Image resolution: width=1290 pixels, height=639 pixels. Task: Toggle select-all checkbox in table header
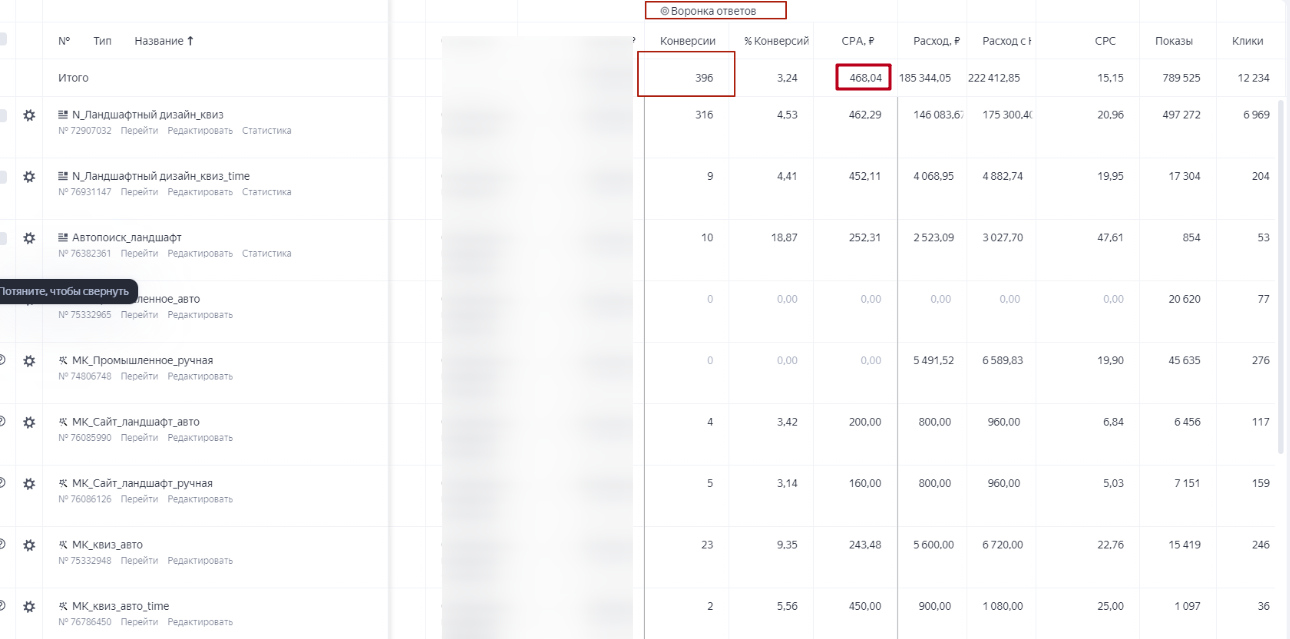[2, 40]
